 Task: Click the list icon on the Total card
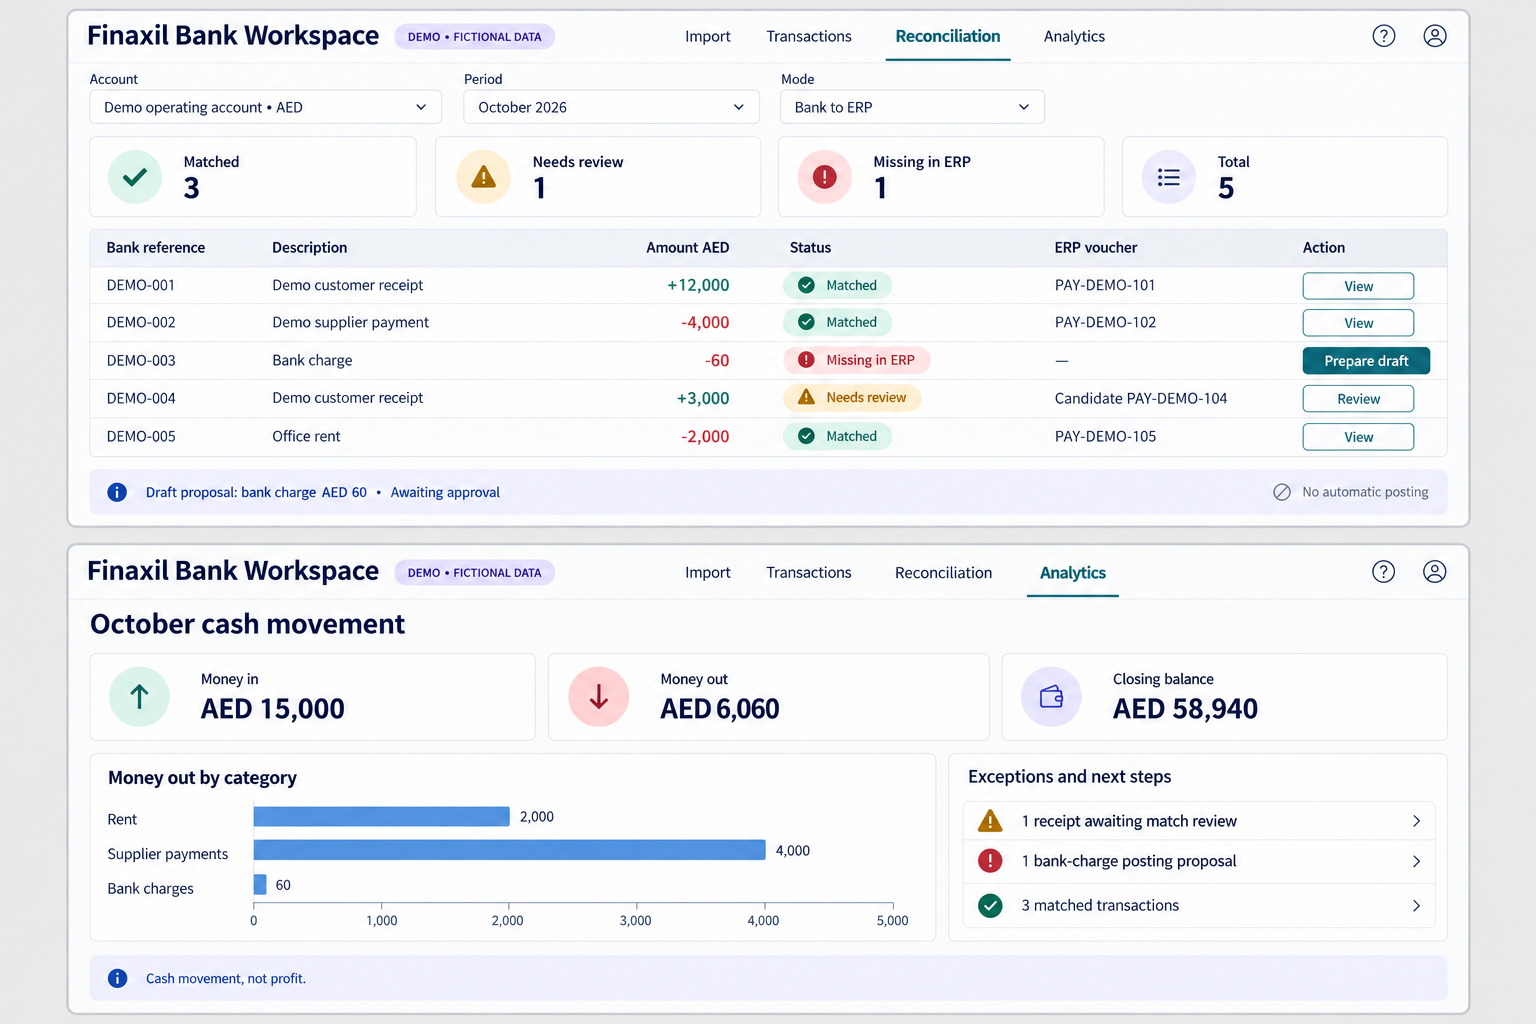tap(1168, 177)
